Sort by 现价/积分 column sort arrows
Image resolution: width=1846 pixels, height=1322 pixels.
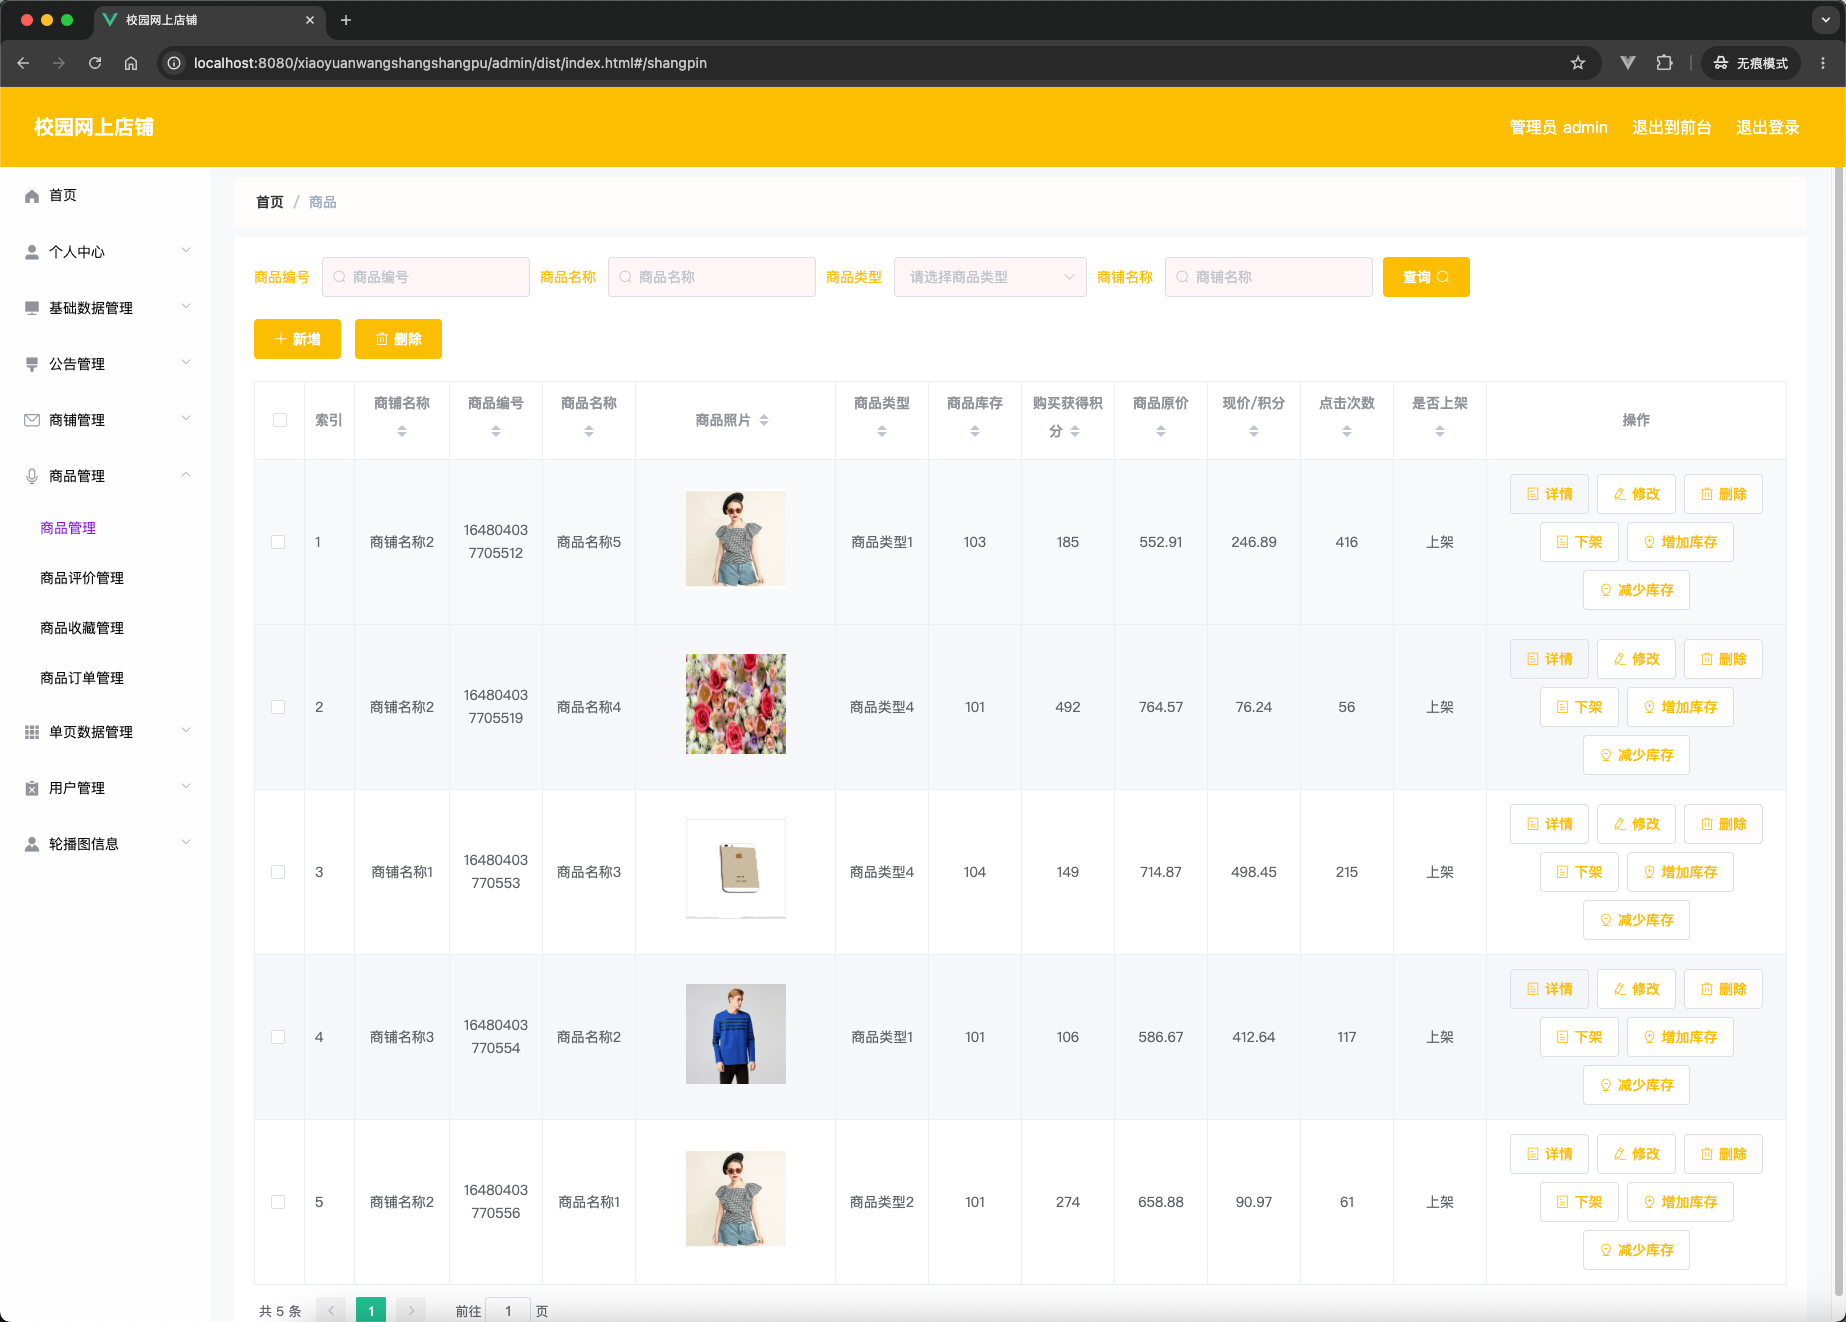(x=1254, y=431)
